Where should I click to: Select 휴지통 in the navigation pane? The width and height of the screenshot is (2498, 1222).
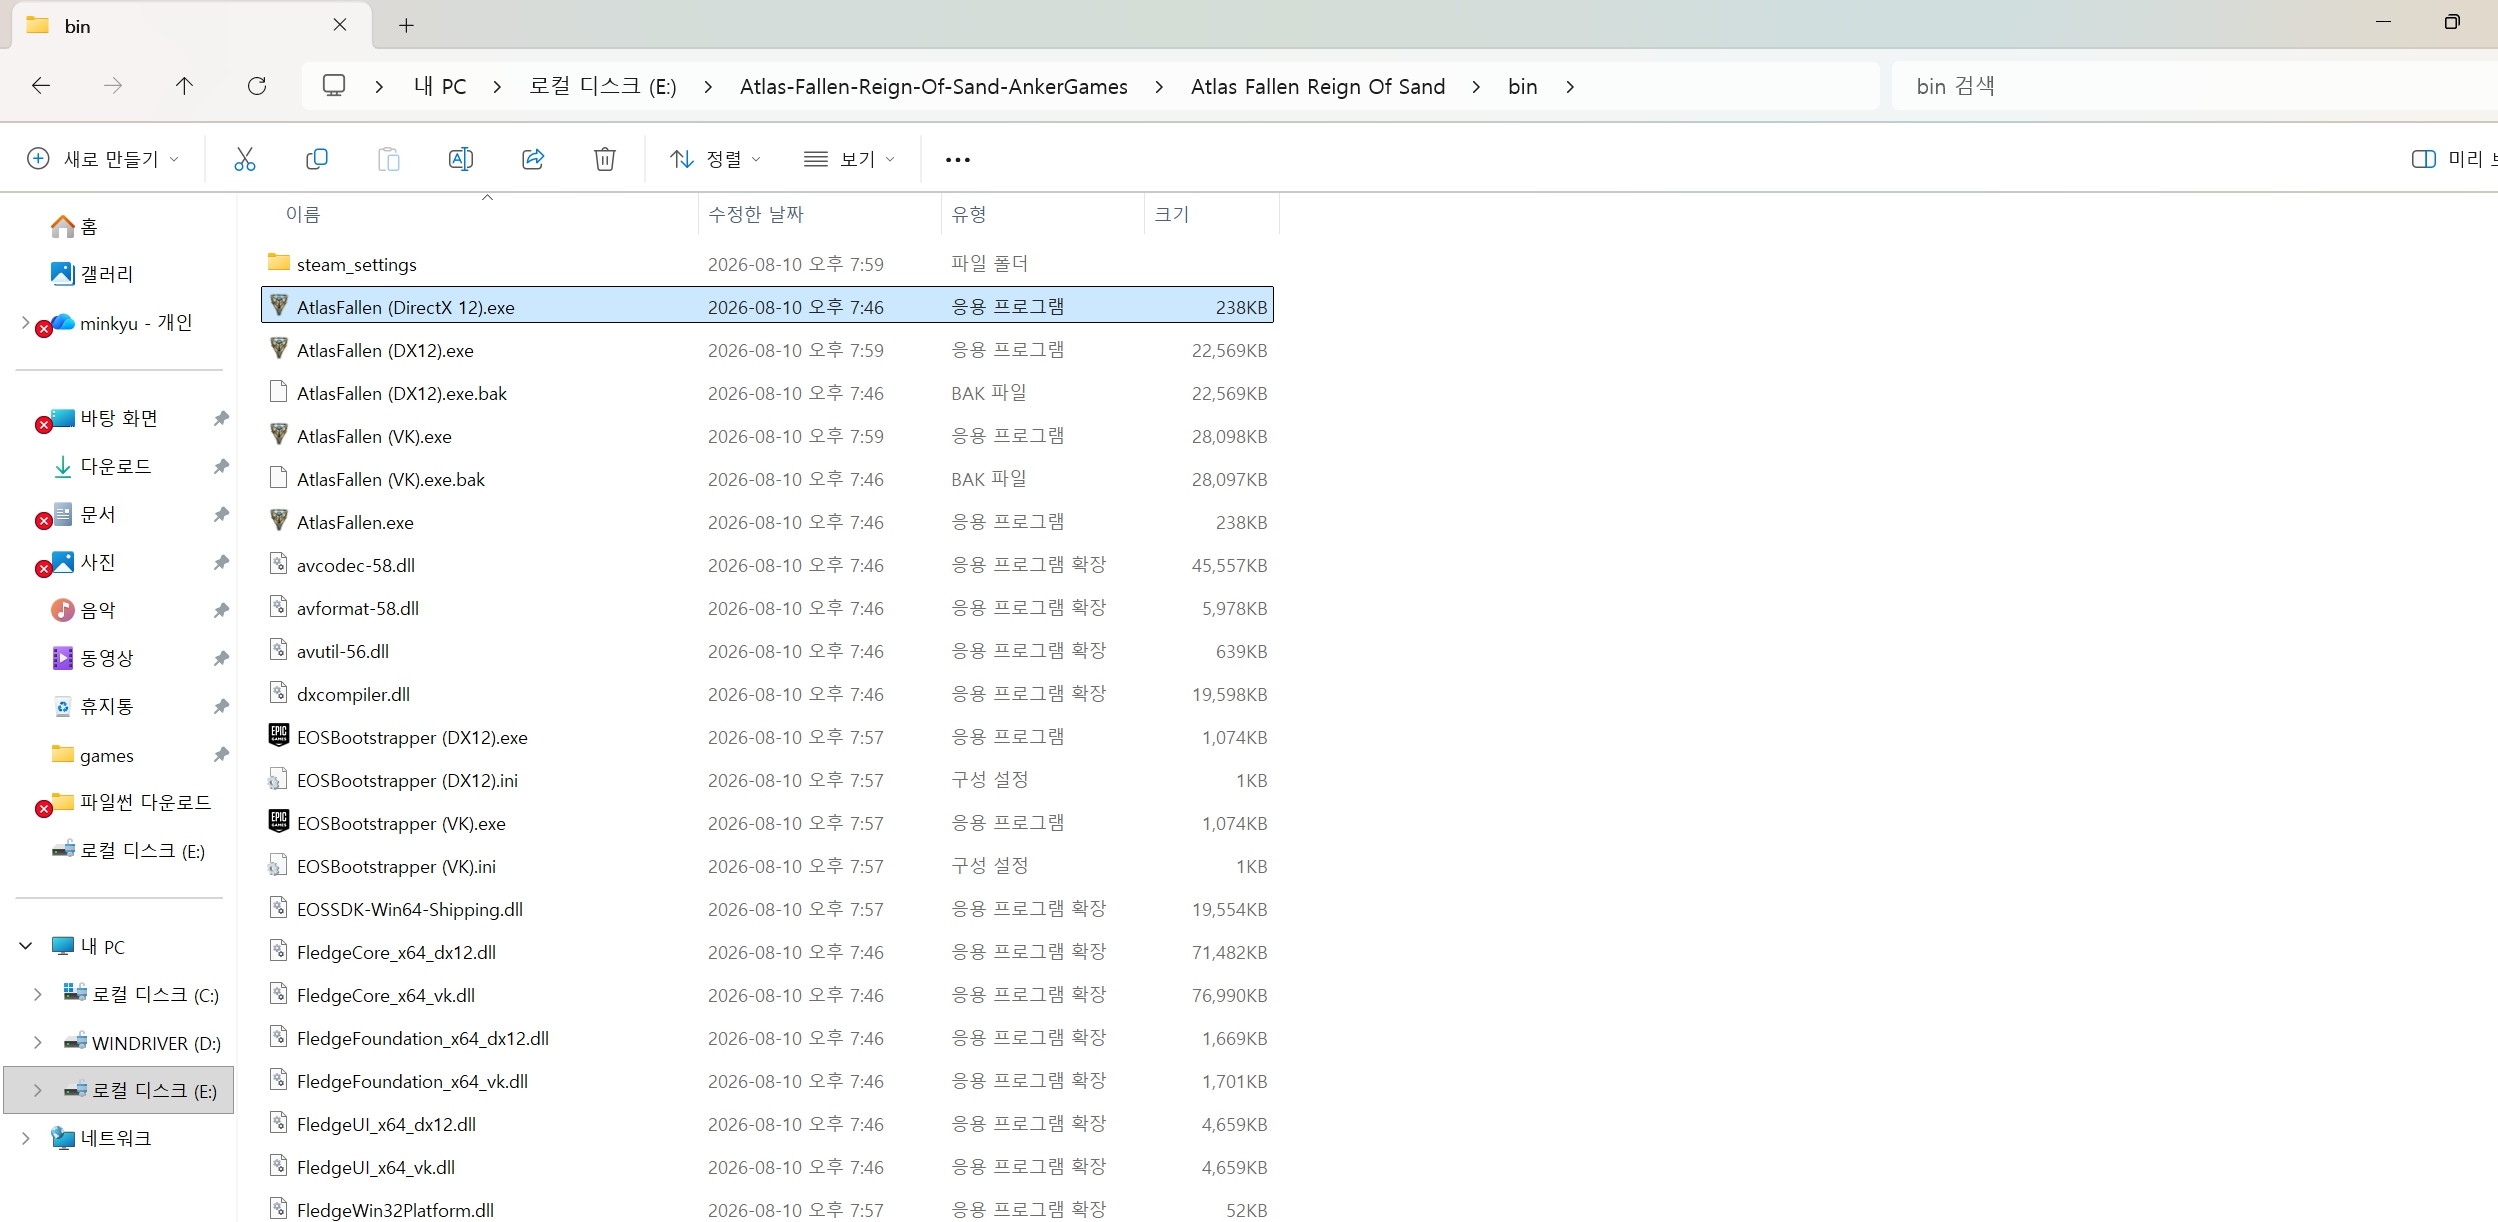(x=92, y=707)
